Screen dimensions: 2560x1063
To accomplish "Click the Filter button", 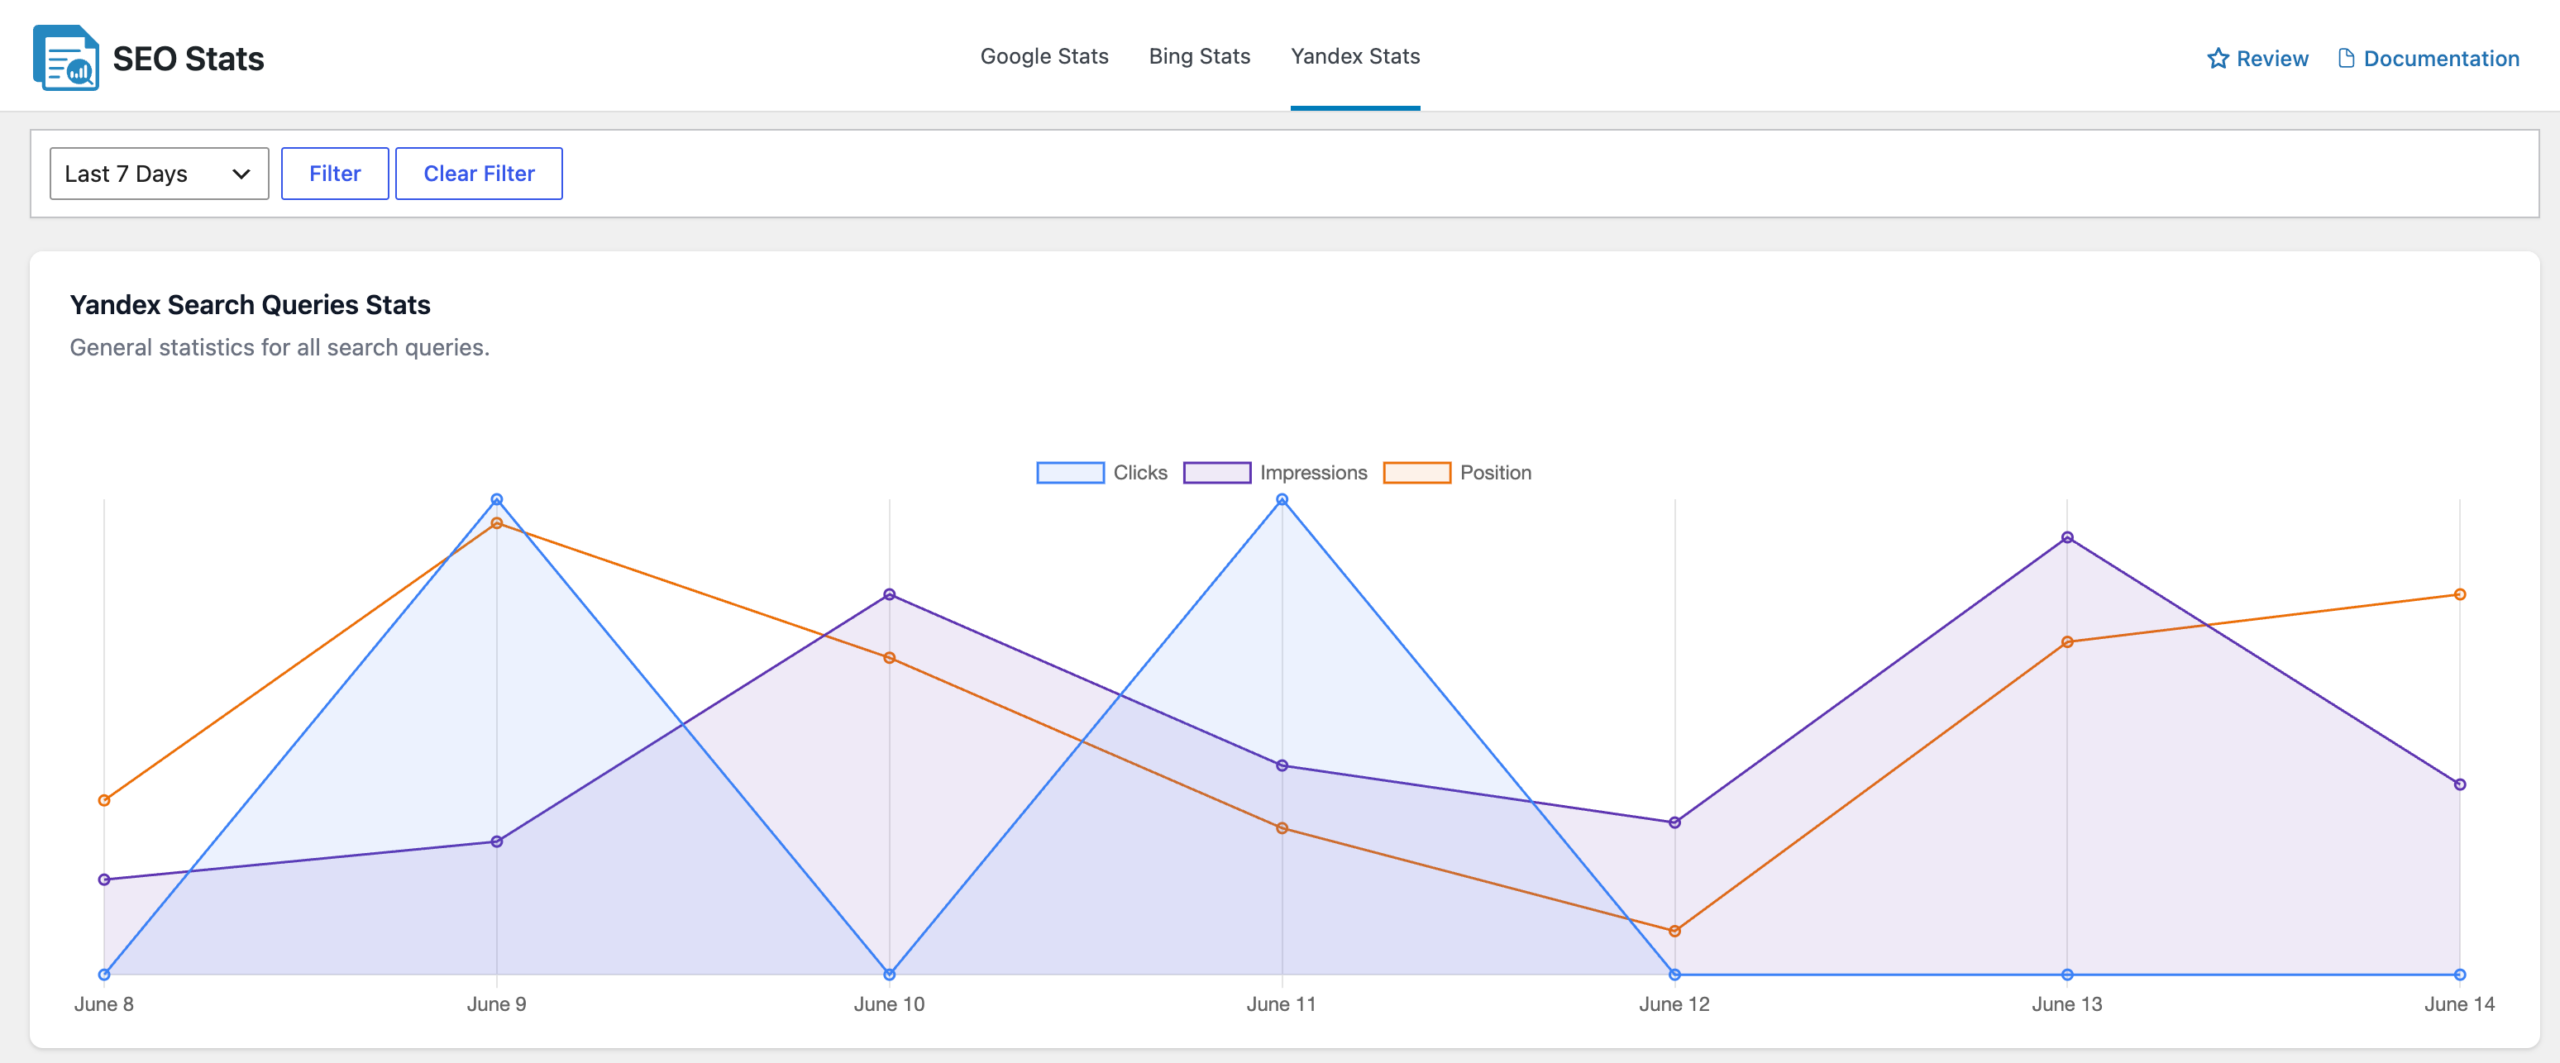I will click(335, 173).
